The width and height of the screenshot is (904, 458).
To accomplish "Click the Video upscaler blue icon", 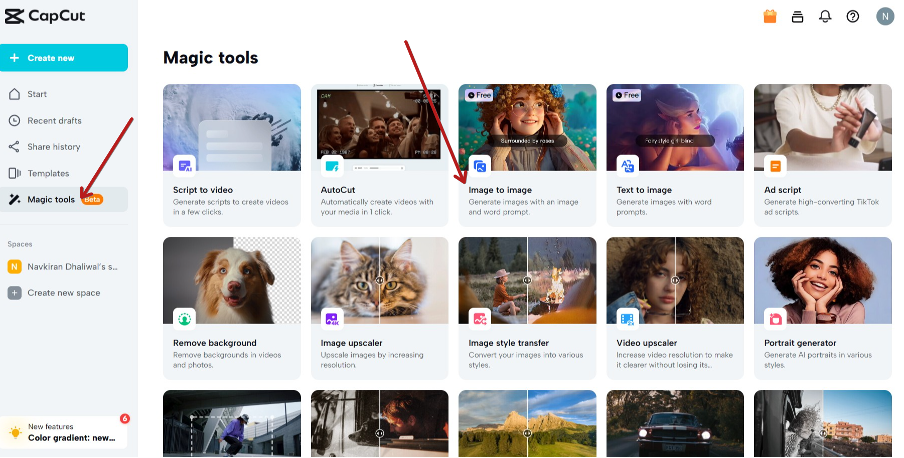I will [627, 319].
